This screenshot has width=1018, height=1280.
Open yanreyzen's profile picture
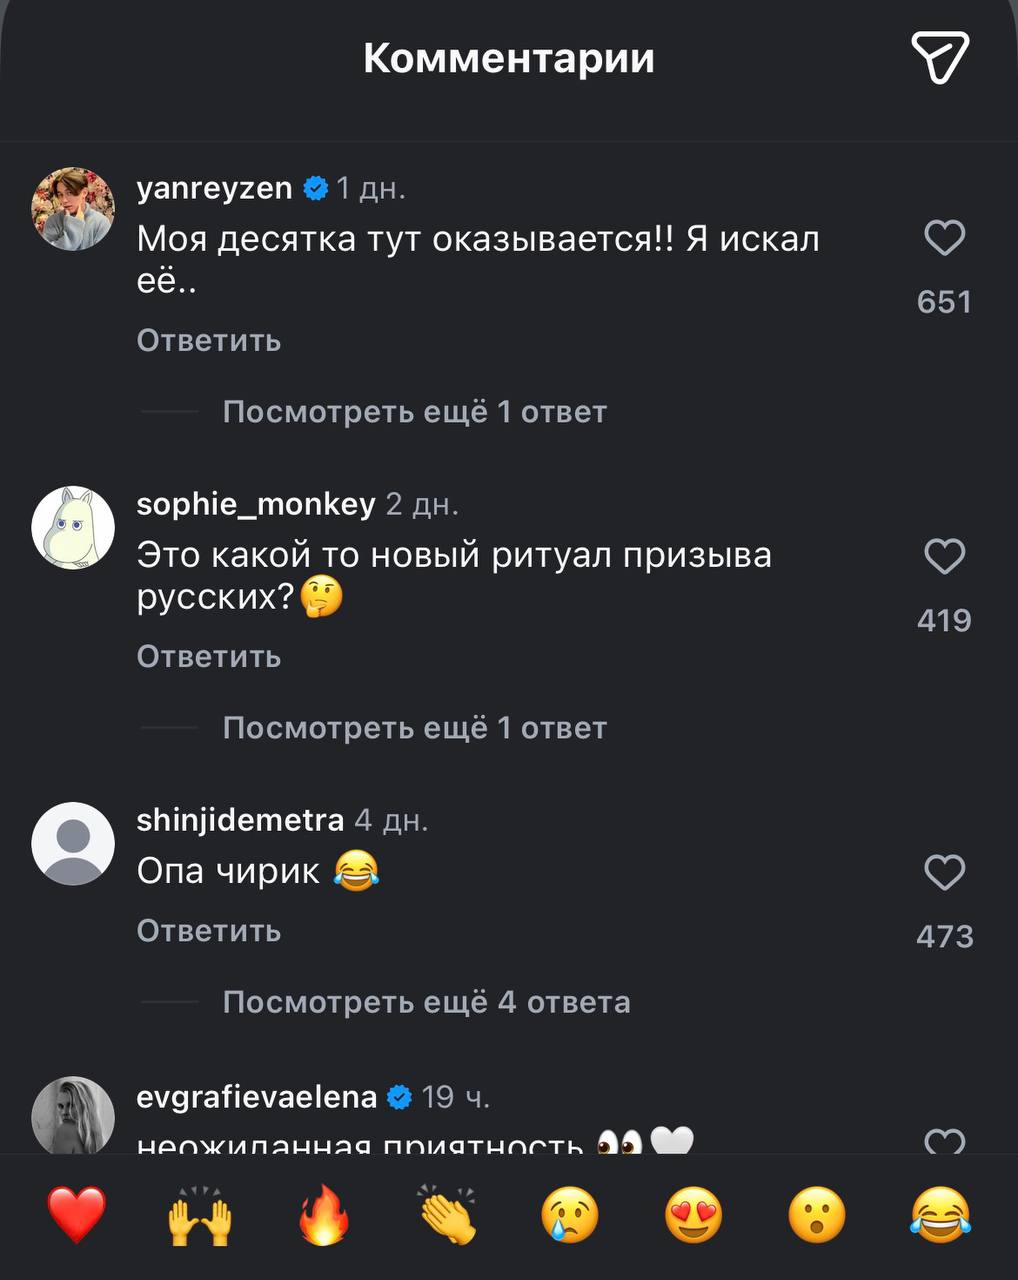coord(73,209)
